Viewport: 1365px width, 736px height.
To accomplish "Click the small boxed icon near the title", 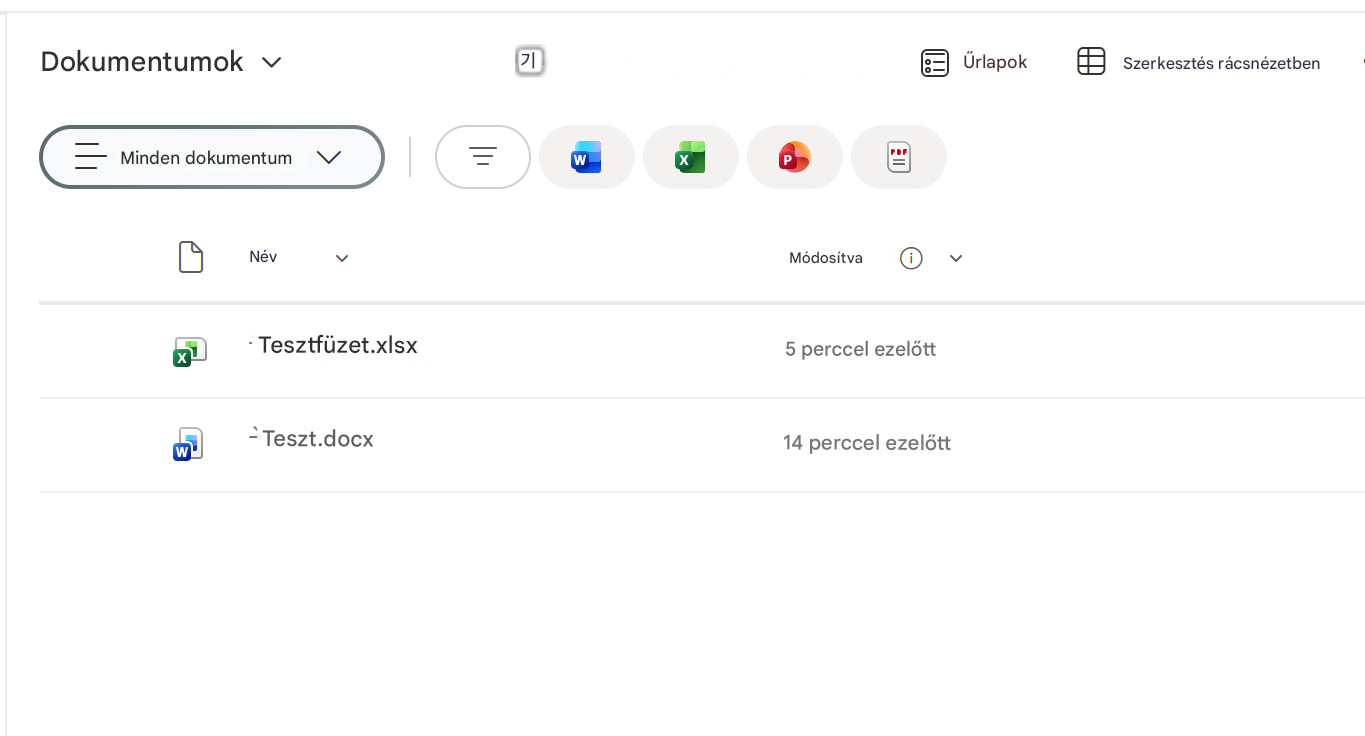I will pyautogui.click(x=530, y=61).
